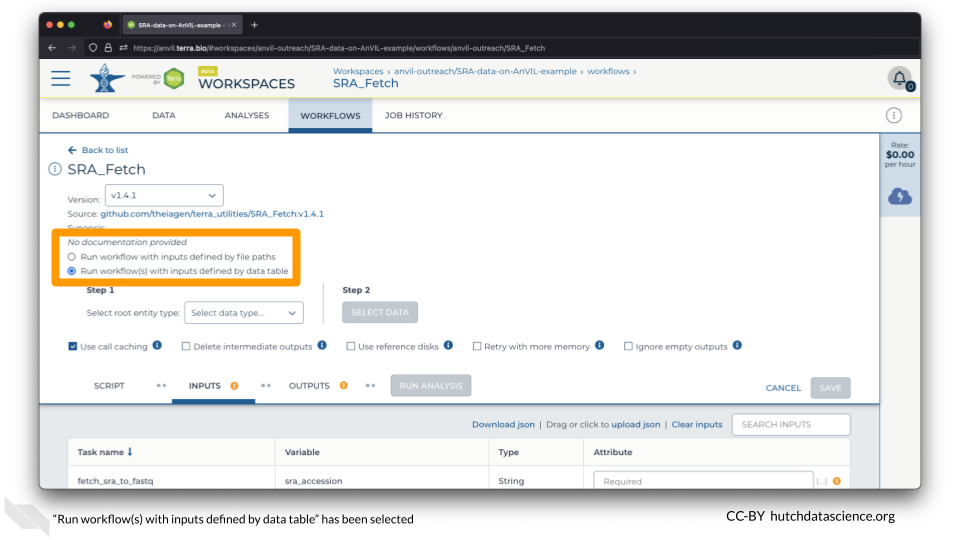The width and height of the screenshot is (960, 540).
Task: Show info about retry with more memory
Action: click(599, 345)
